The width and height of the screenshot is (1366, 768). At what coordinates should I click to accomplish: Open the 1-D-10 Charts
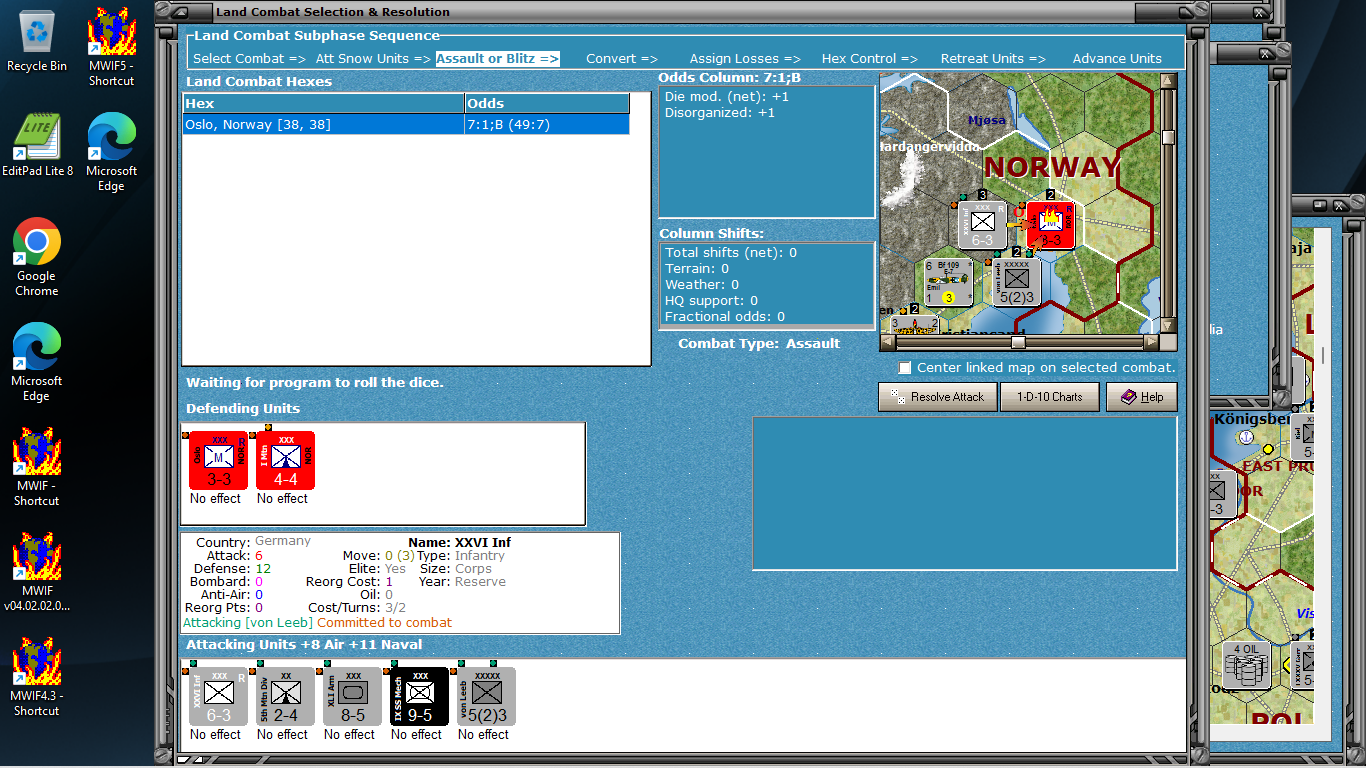[1050, 397]
